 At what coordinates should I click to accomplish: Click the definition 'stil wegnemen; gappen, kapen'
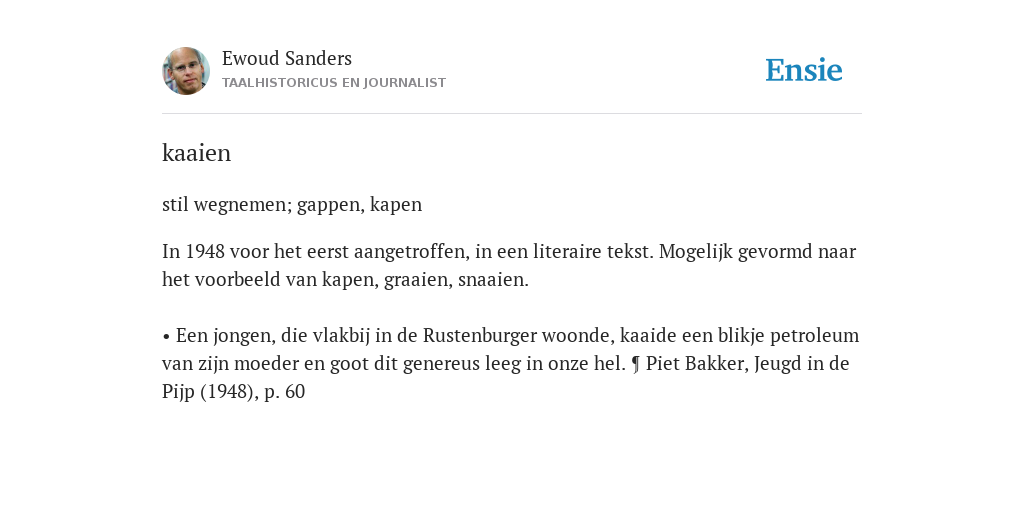coord(292,205)
